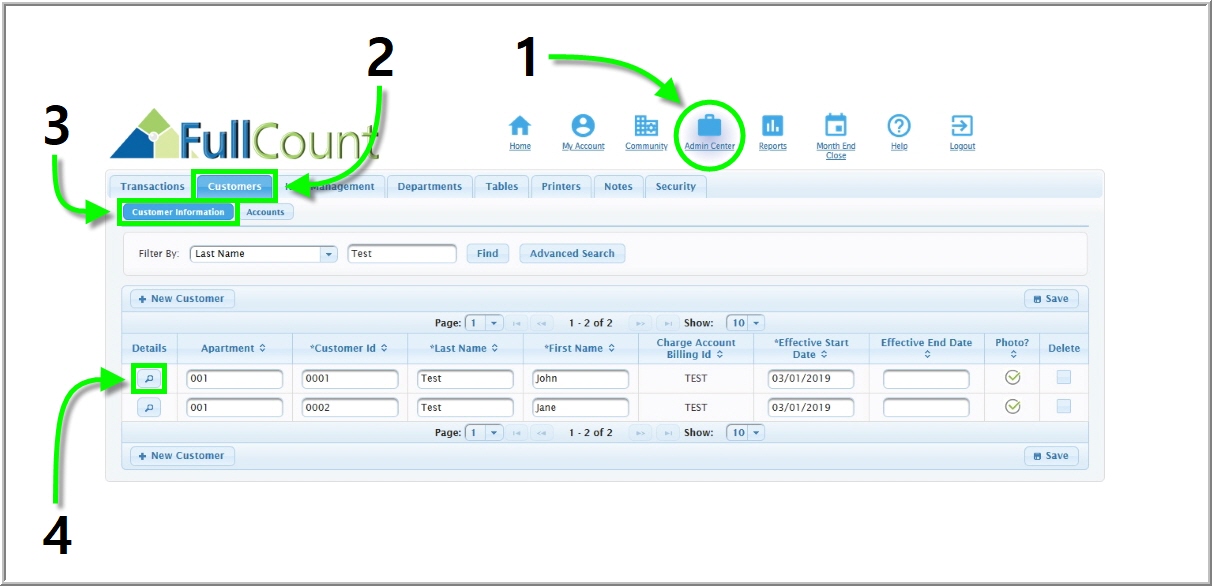Expand the Filter By Last Name dropdown
The width and height of the screenshot is (1212, 586).
coord(328,254)
